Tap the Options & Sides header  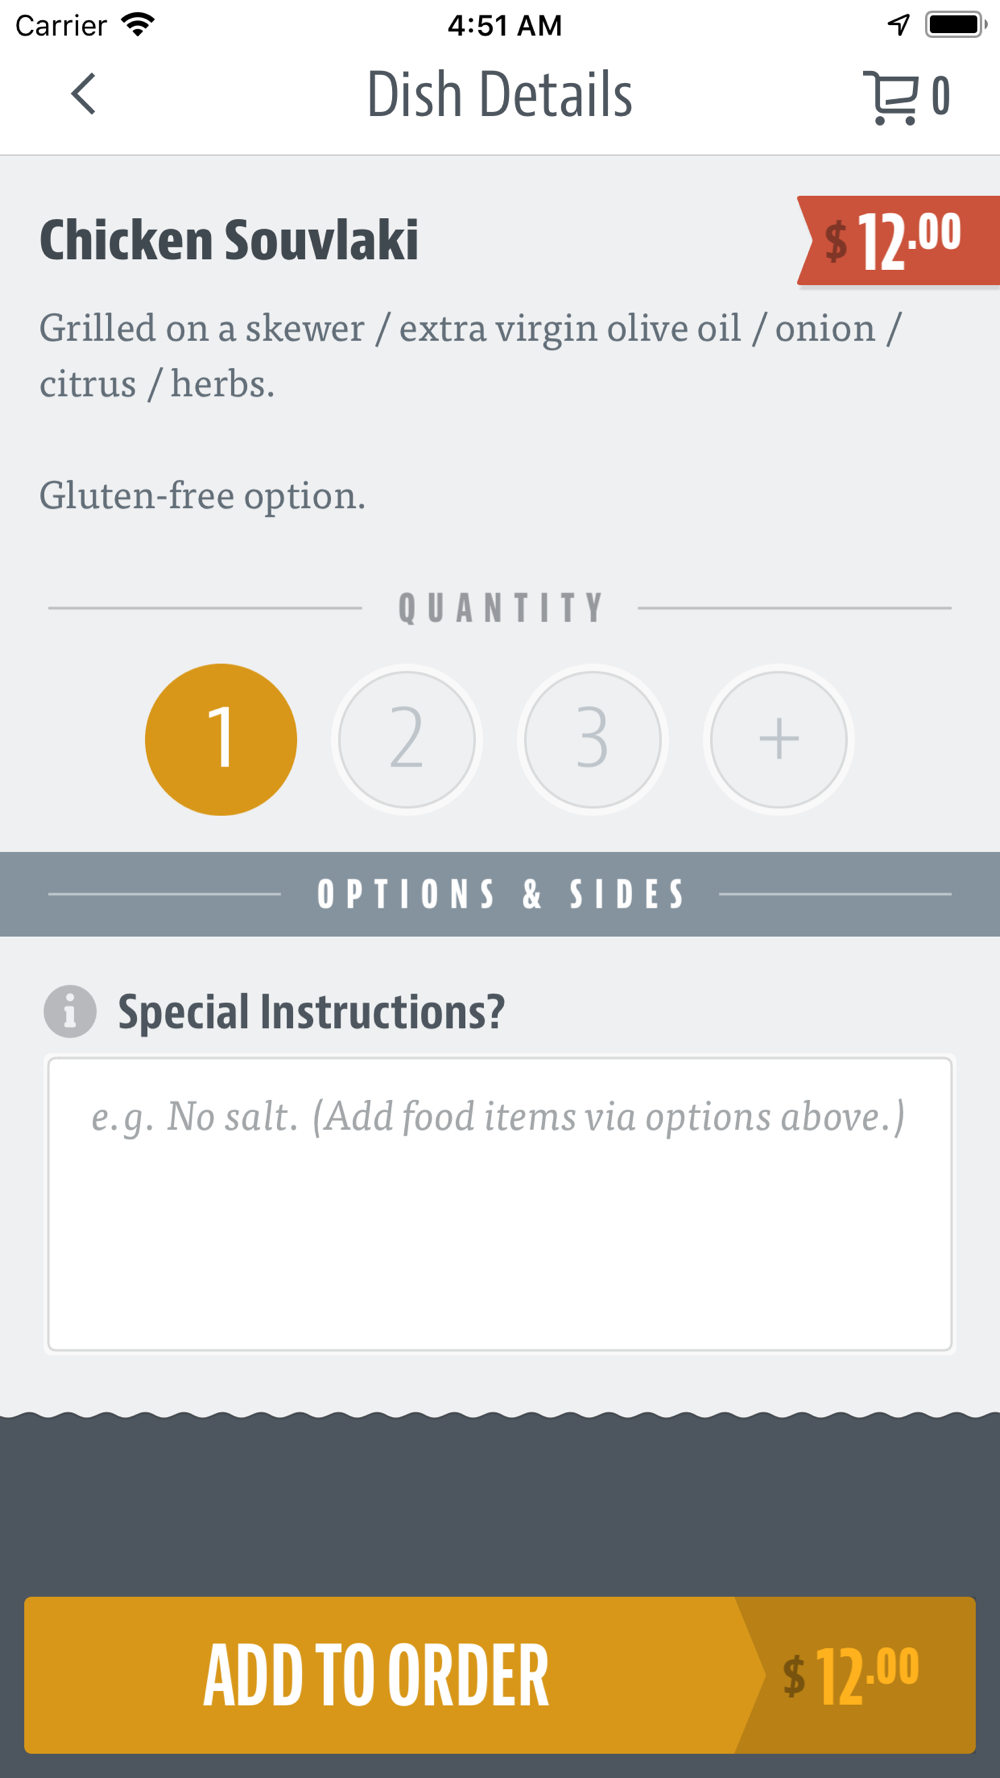tap(500, 894)
